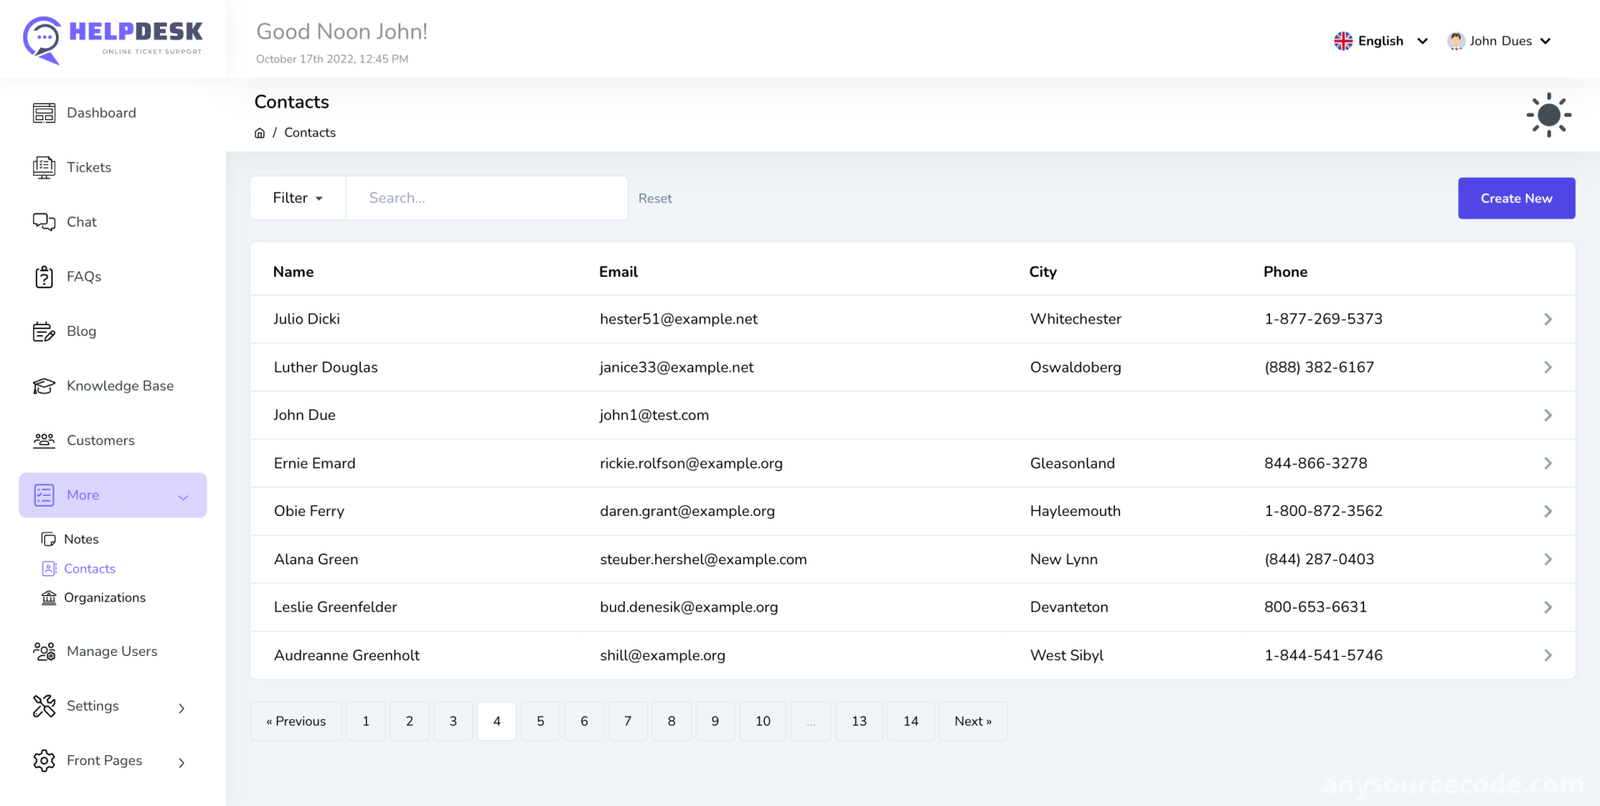Click the Reset link
Image resolution: width=1600 pixels, height=806 pixels.
655,198
